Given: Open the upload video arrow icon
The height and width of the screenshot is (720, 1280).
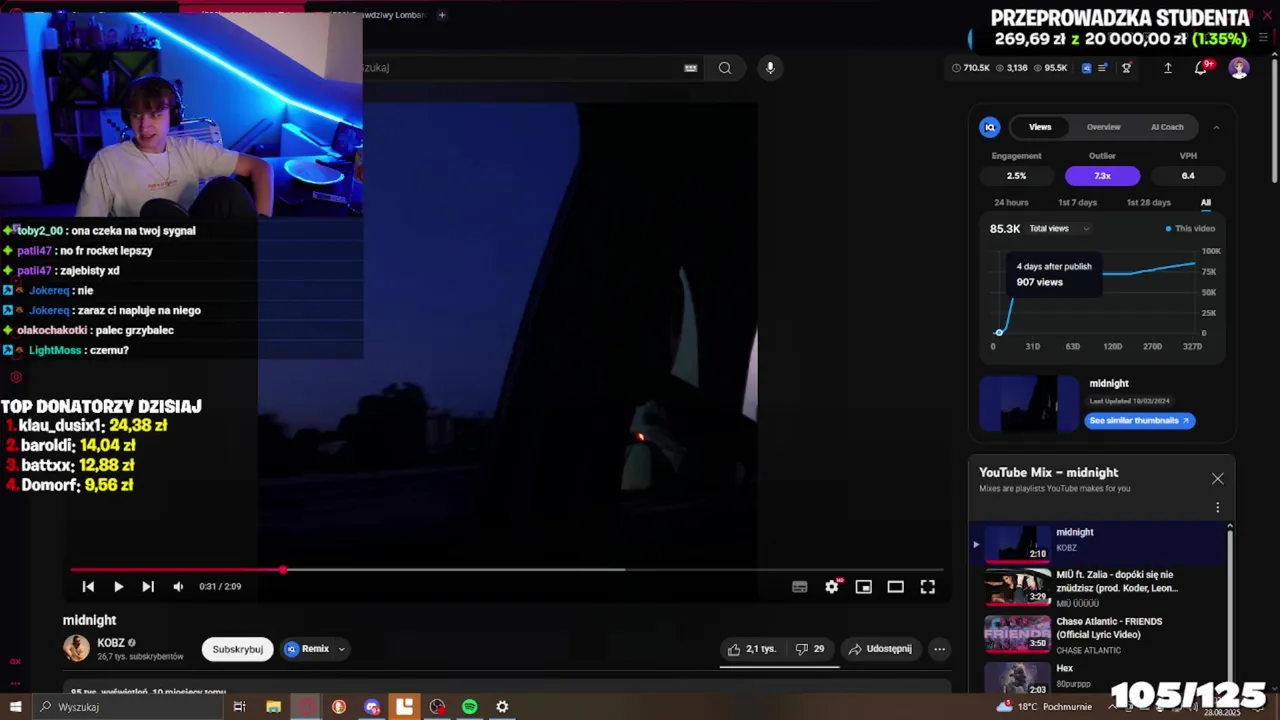Looking at the screenshot, I should click(1167, 68).
